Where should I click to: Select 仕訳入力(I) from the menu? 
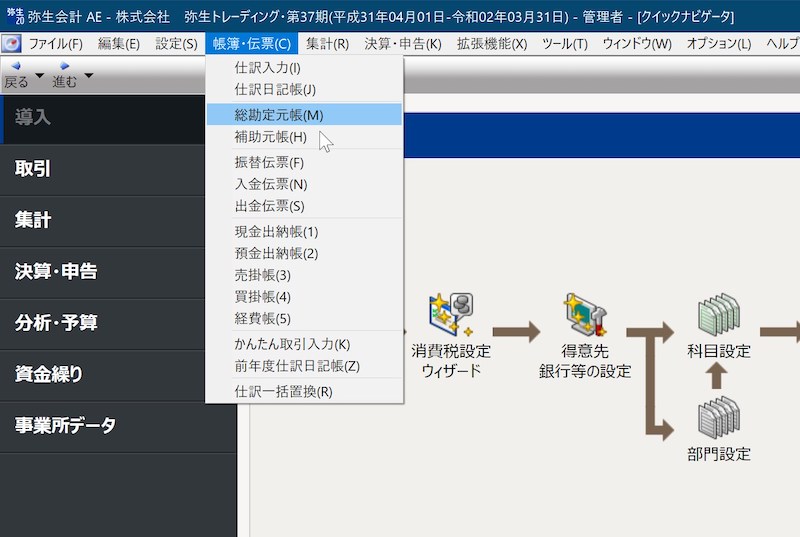tap(304, 68)
